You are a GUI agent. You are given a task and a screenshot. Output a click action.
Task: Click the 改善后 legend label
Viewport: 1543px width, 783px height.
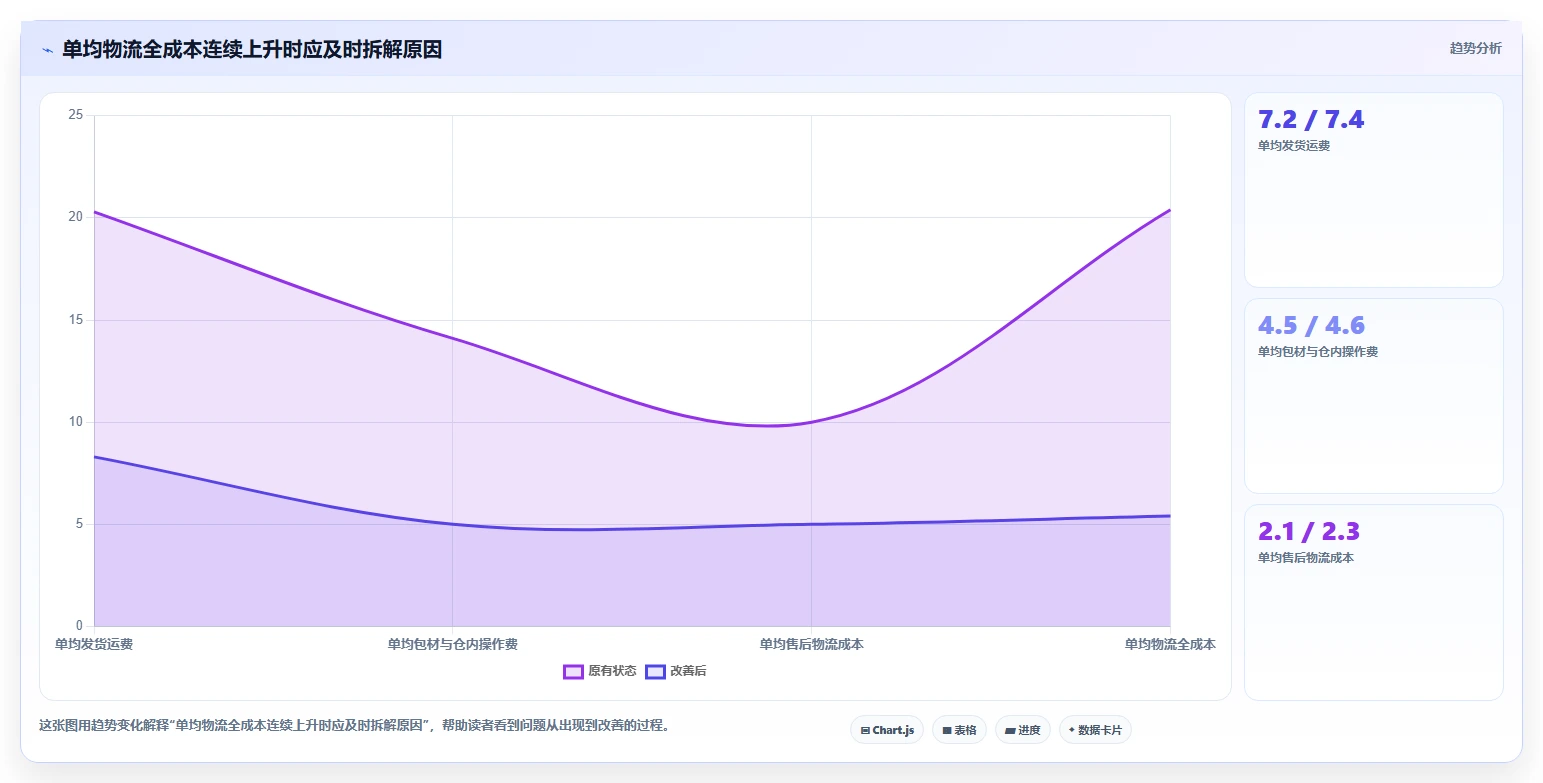pos(688,672)
